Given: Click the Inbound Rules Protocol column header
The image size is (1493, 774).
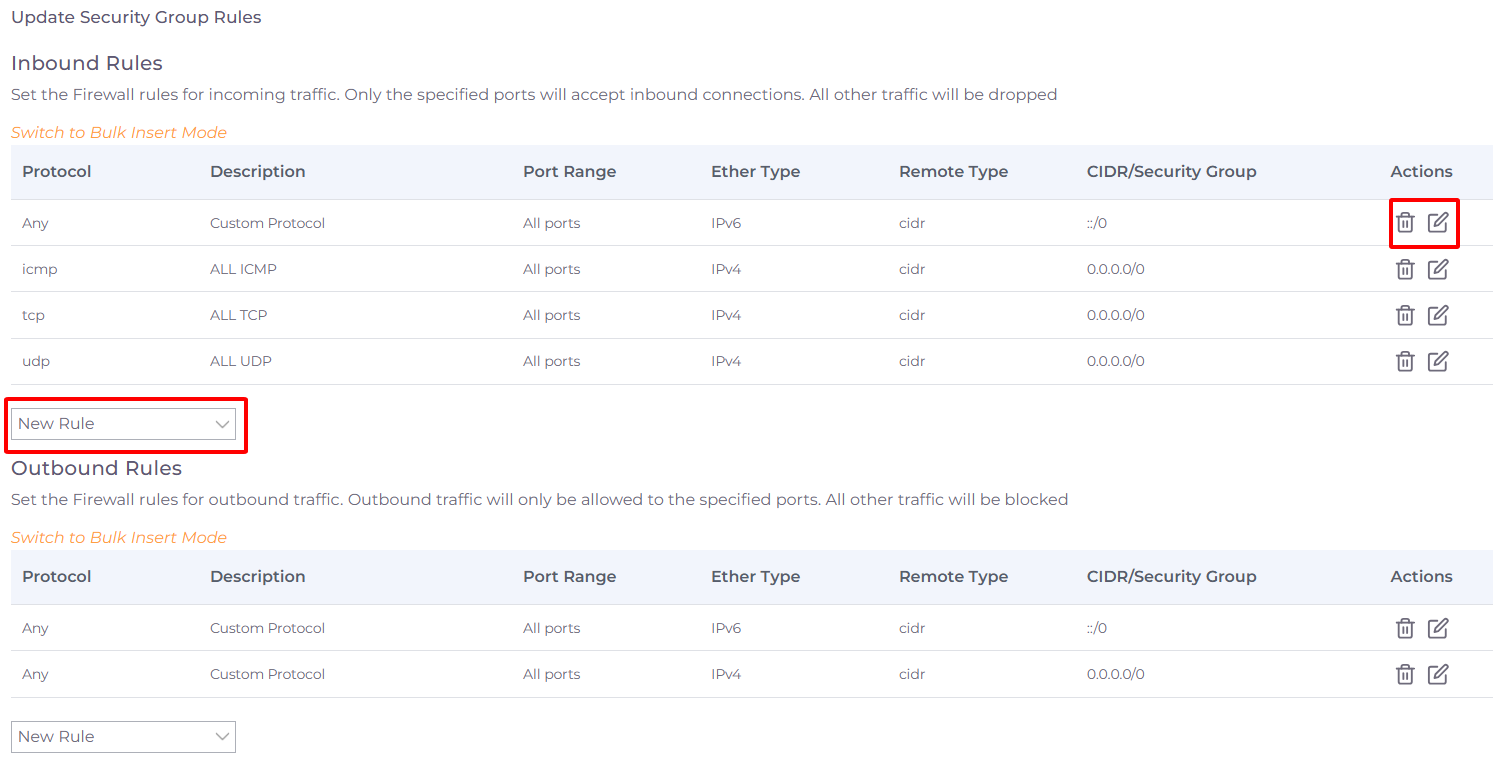Looking at the screenshot, I should click(57, 172).
